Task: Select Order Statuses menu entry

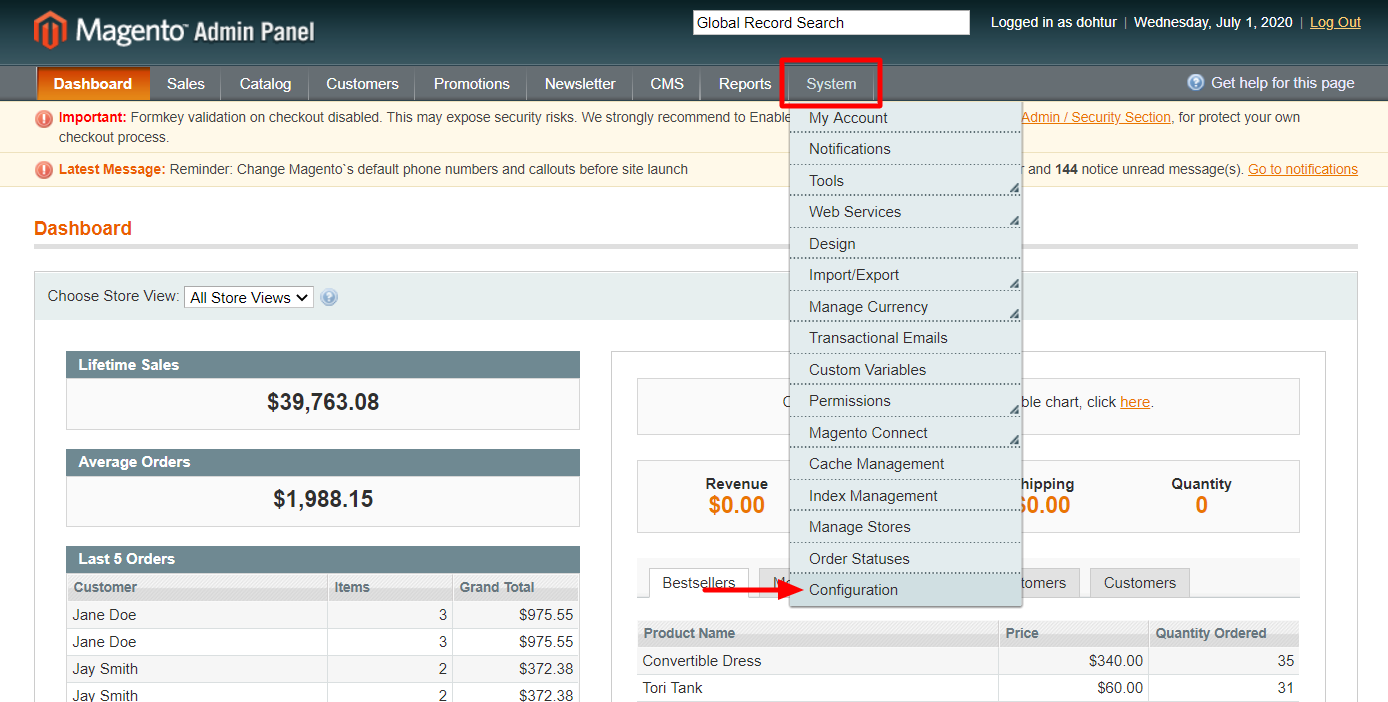Action: (x=905, y=559)
